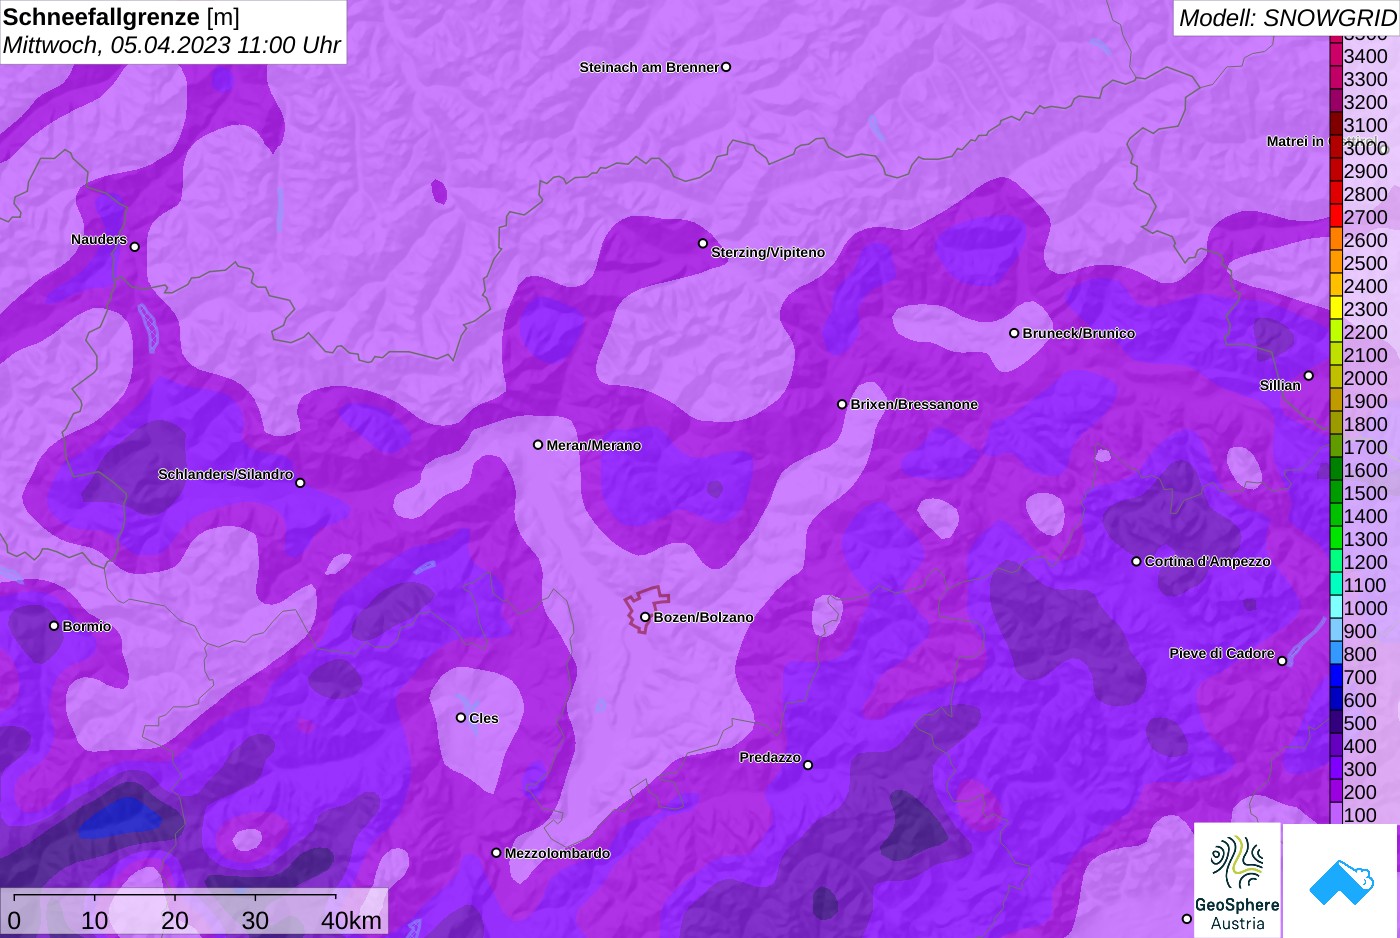Click the 20 tick label on scale bar
1400x938 pixels.
click(175, 920)
